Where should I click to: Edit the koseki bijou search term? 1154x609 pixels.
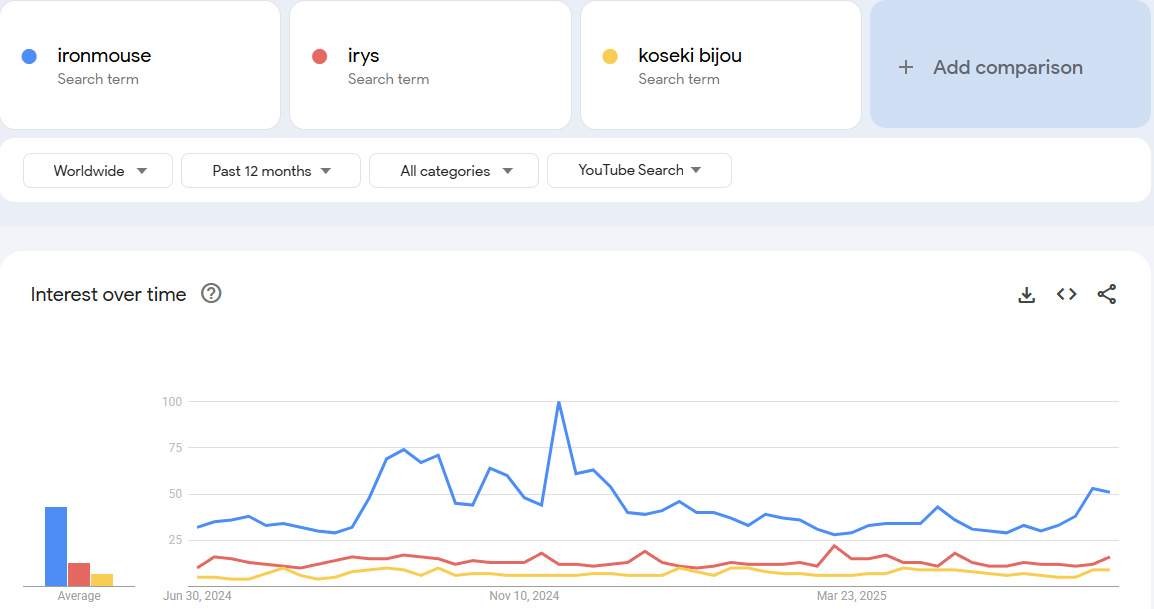[x=690, y=56]
